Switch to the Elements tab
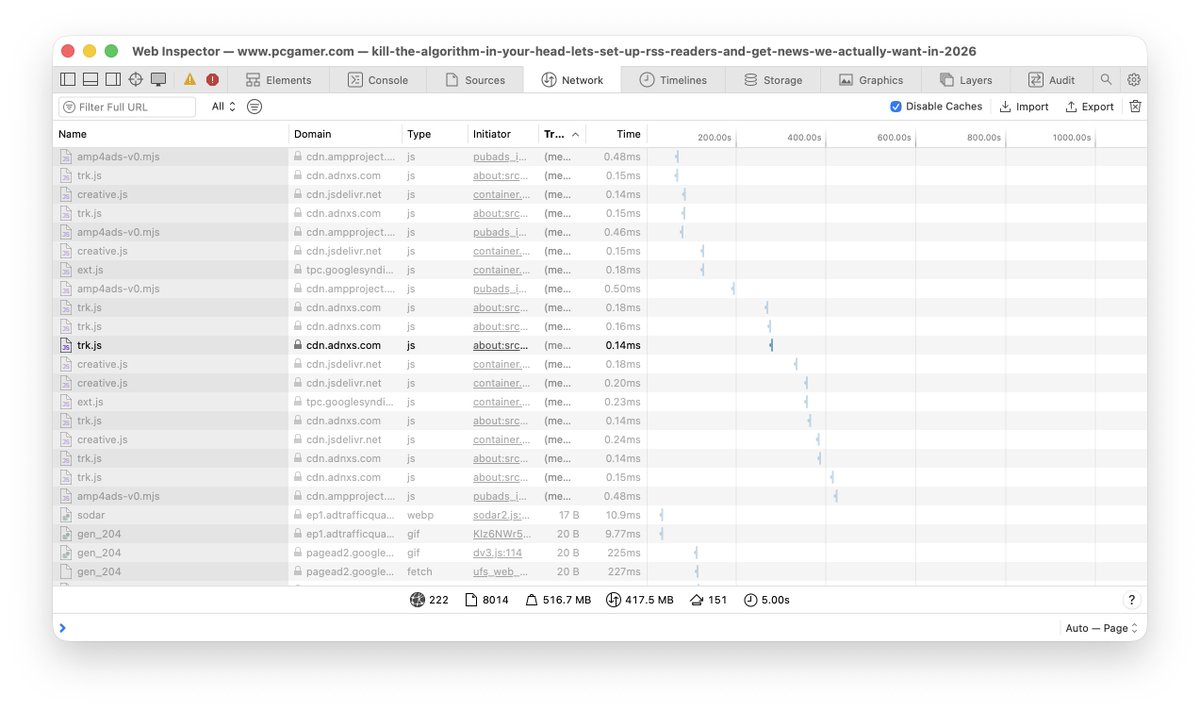 click(x=279, y=80)
